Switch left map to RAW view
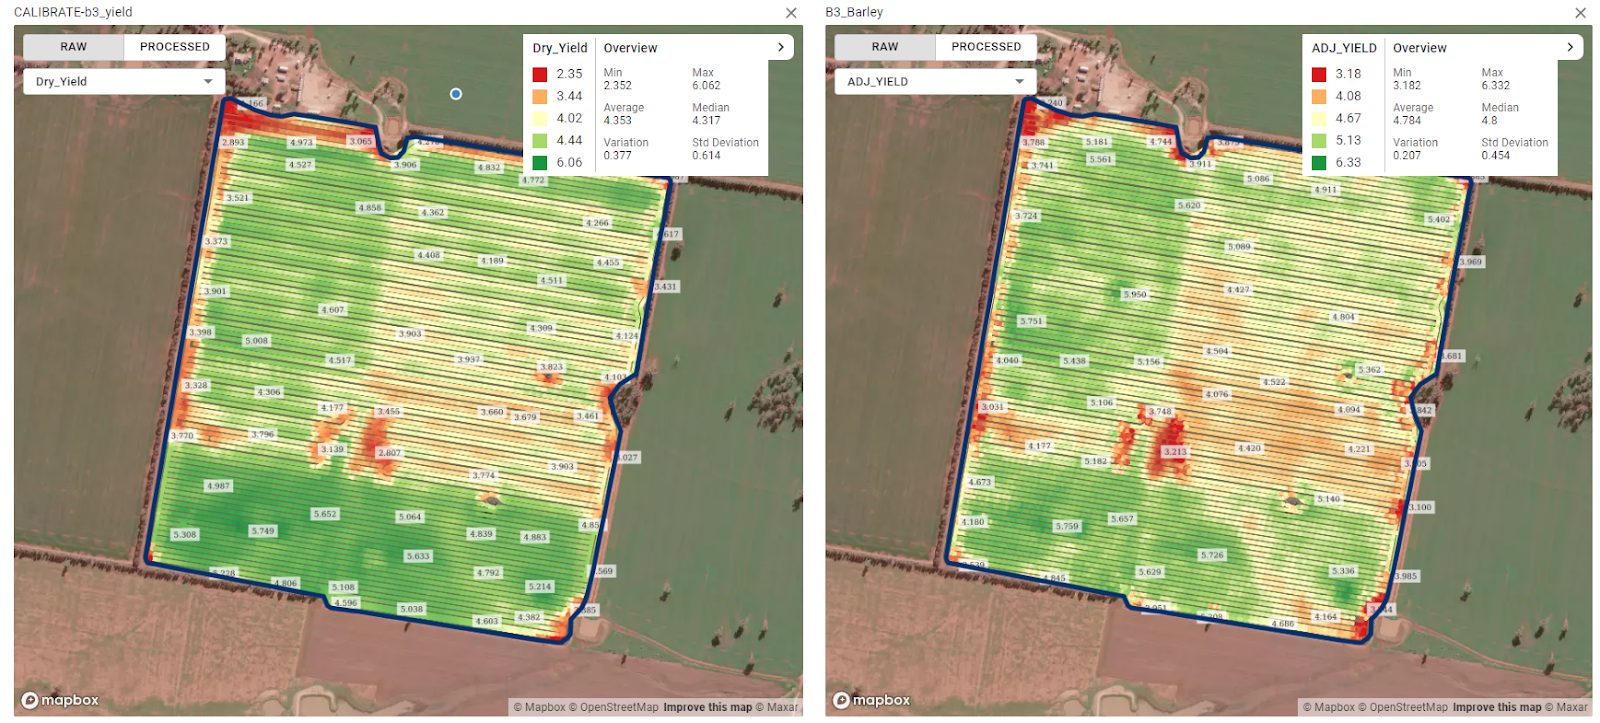 pyautogui.click(x=73, y=47)
